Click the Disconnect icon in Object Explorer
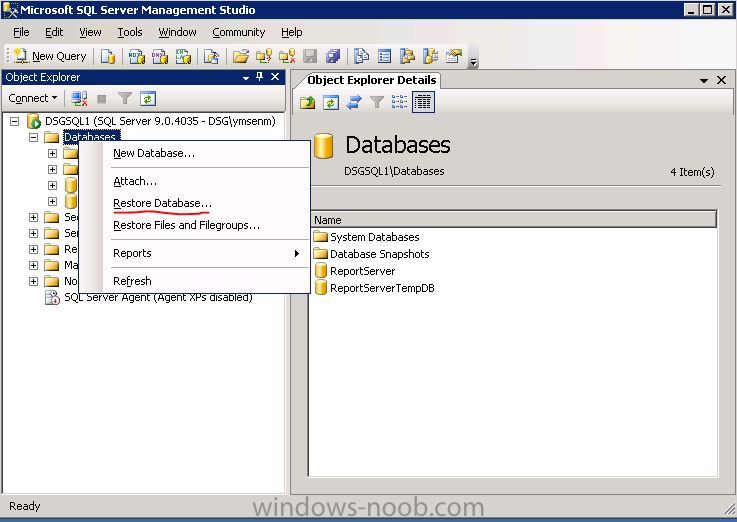Screen dimensions: 737x522 (79, 99)
